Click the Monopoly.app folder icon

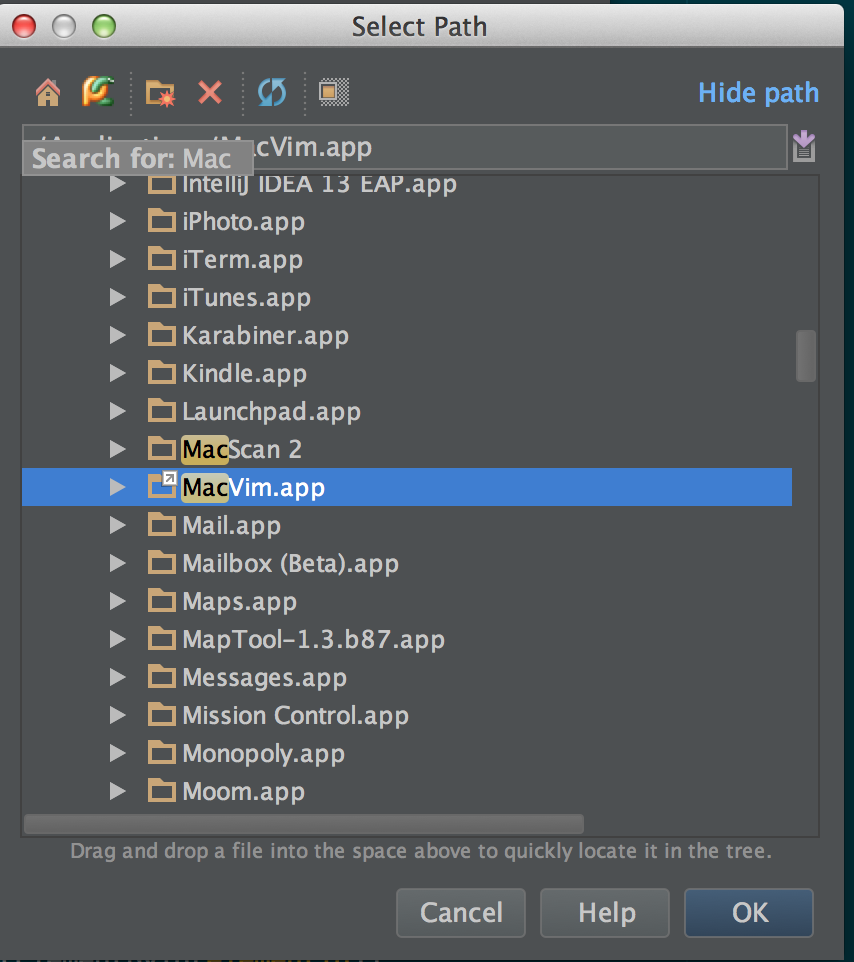[162, 753]
